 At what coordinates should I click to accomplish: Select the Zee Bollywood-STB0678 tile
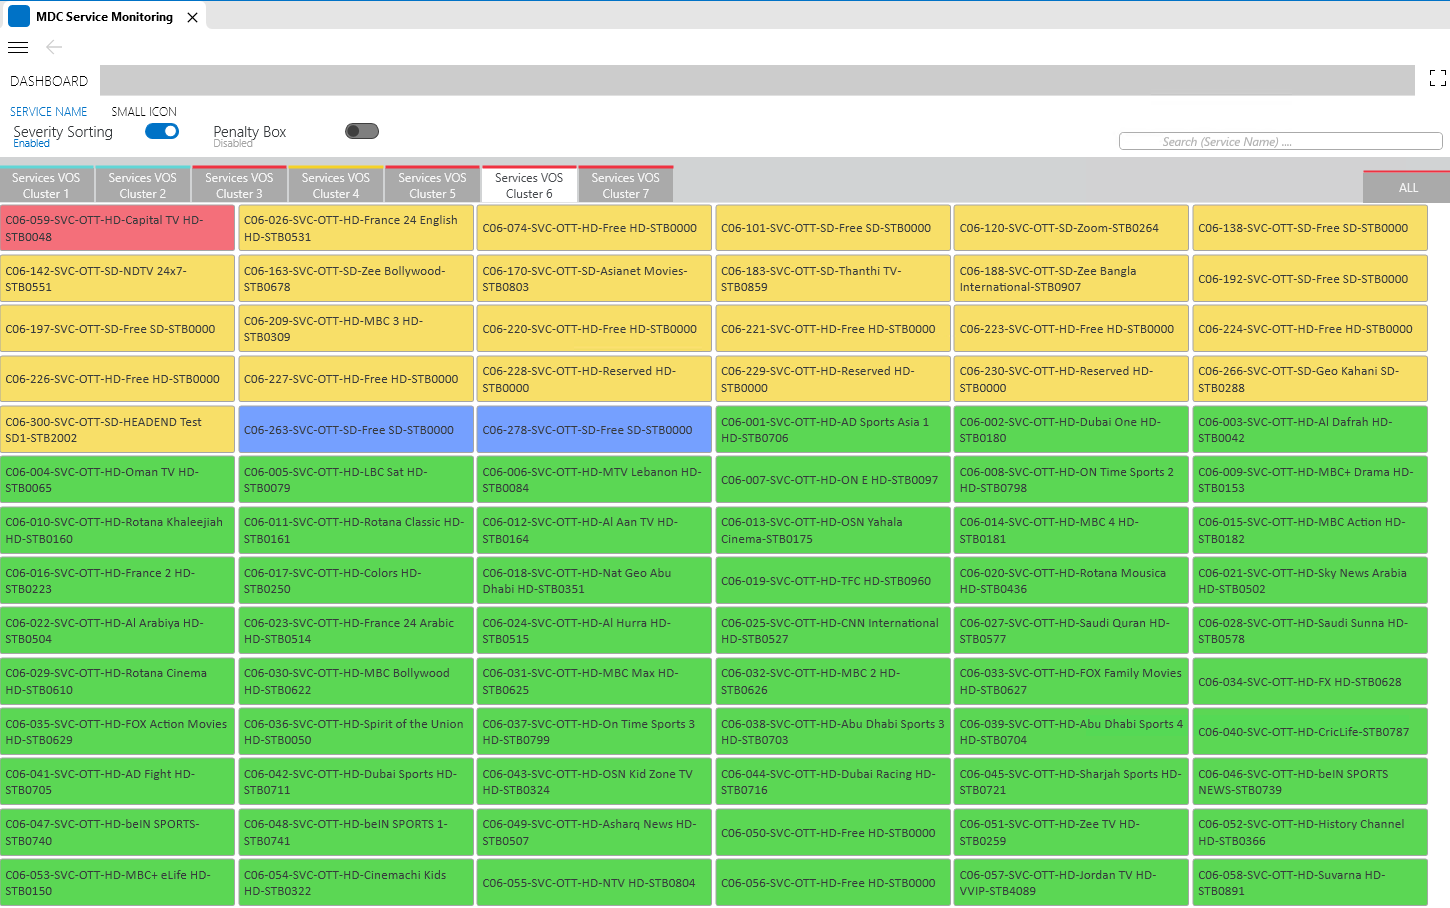[x=356, y=279]
